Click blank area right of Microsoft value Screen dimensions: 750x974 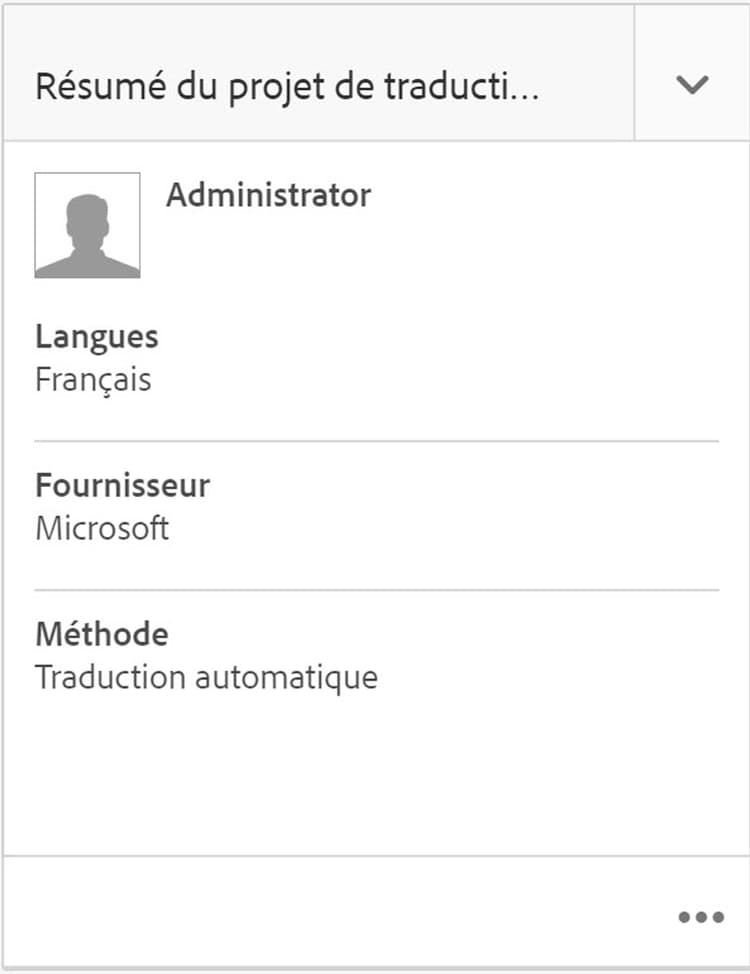click(x=450, y=528)
